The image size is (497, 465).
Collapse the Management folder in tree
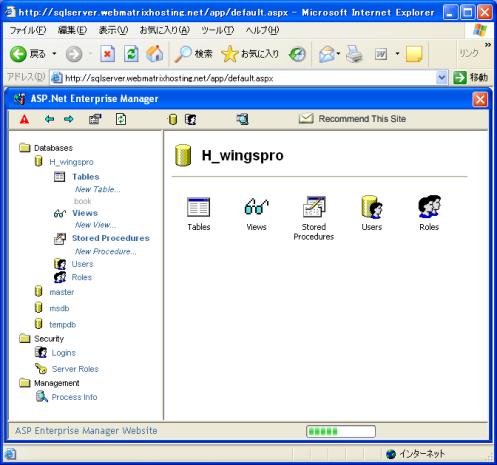25,383
